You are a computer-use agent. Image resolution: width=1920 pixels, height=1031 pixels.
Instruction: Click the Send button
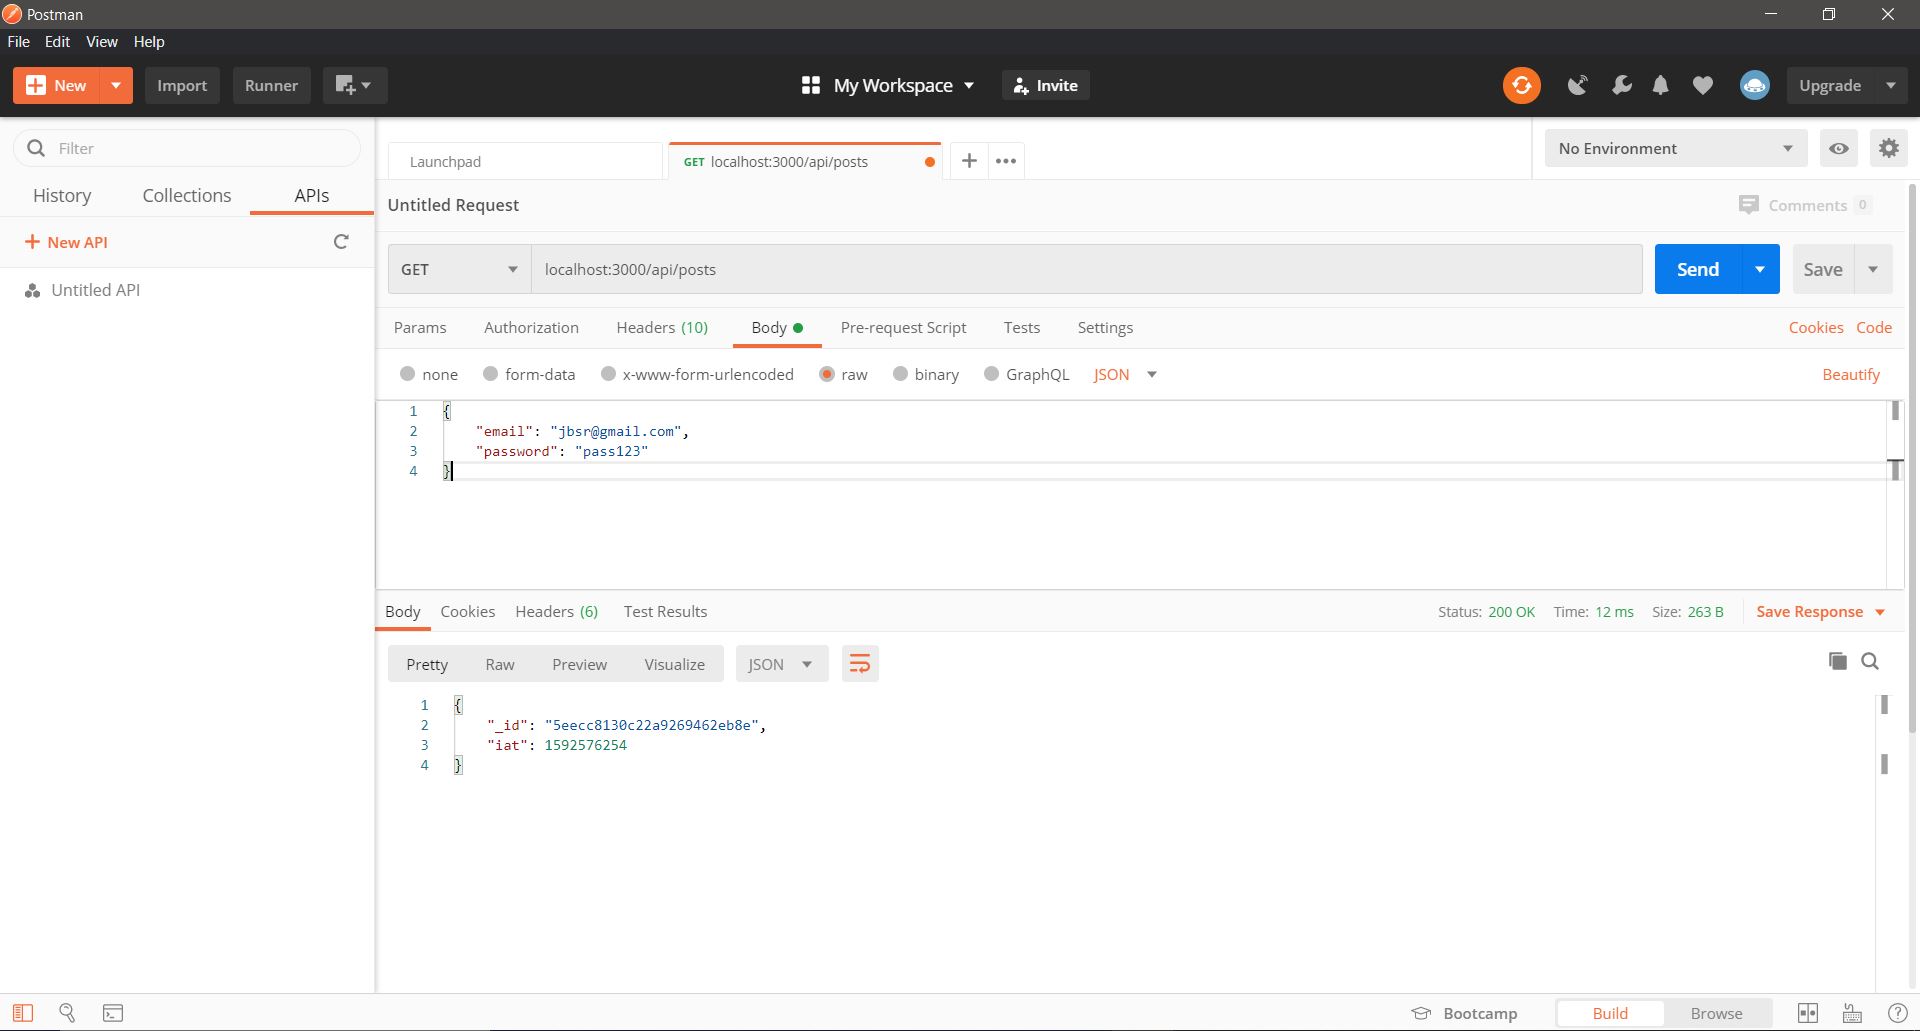pos(1697,269)
